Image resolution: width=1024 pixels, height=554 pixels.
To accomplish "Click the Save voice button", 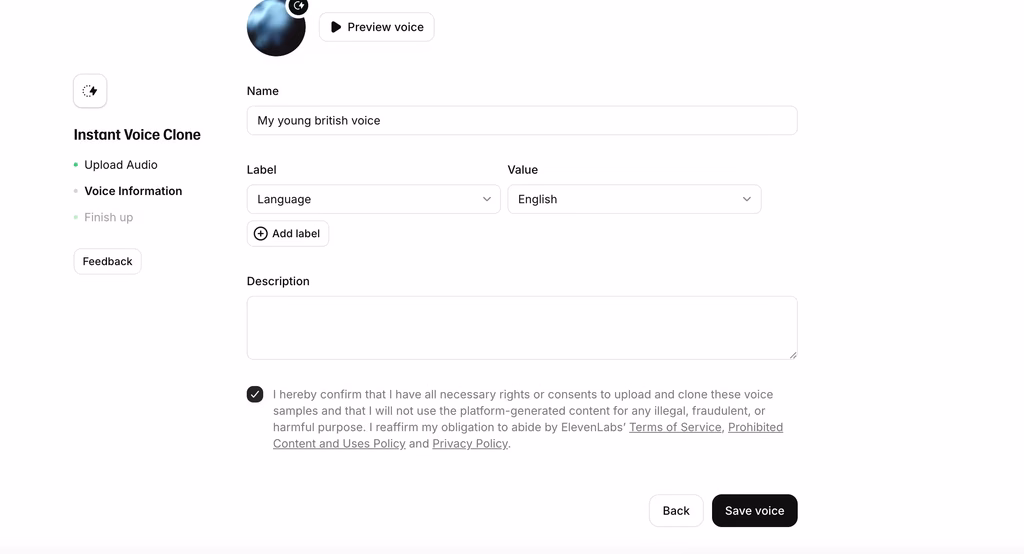I will pos(754,511).
